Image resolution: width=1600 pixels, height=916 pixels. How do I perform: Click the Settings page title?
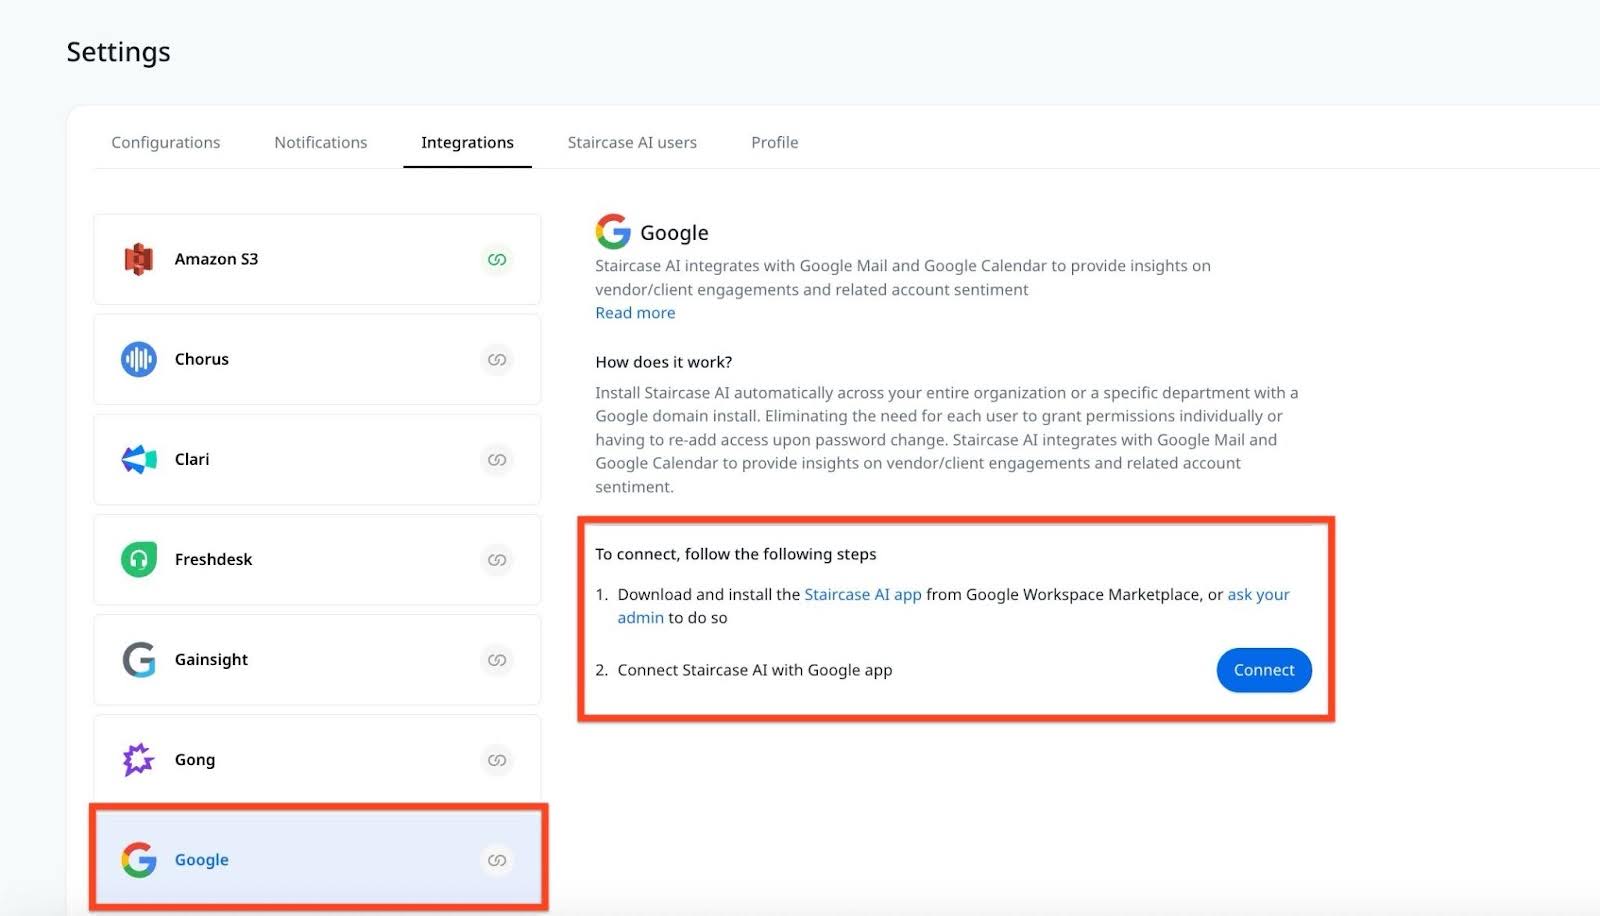(118, 52)
